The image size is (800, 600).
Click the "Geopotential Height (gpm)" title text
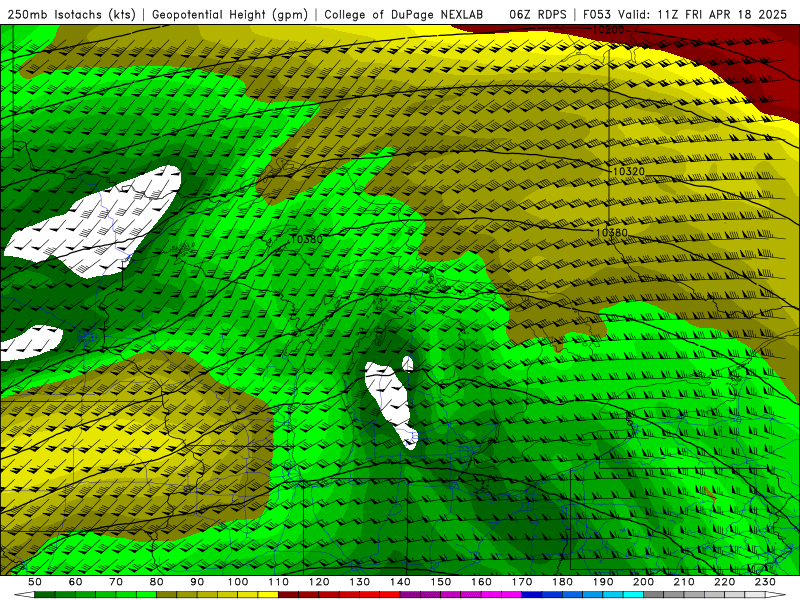point(230,14)
